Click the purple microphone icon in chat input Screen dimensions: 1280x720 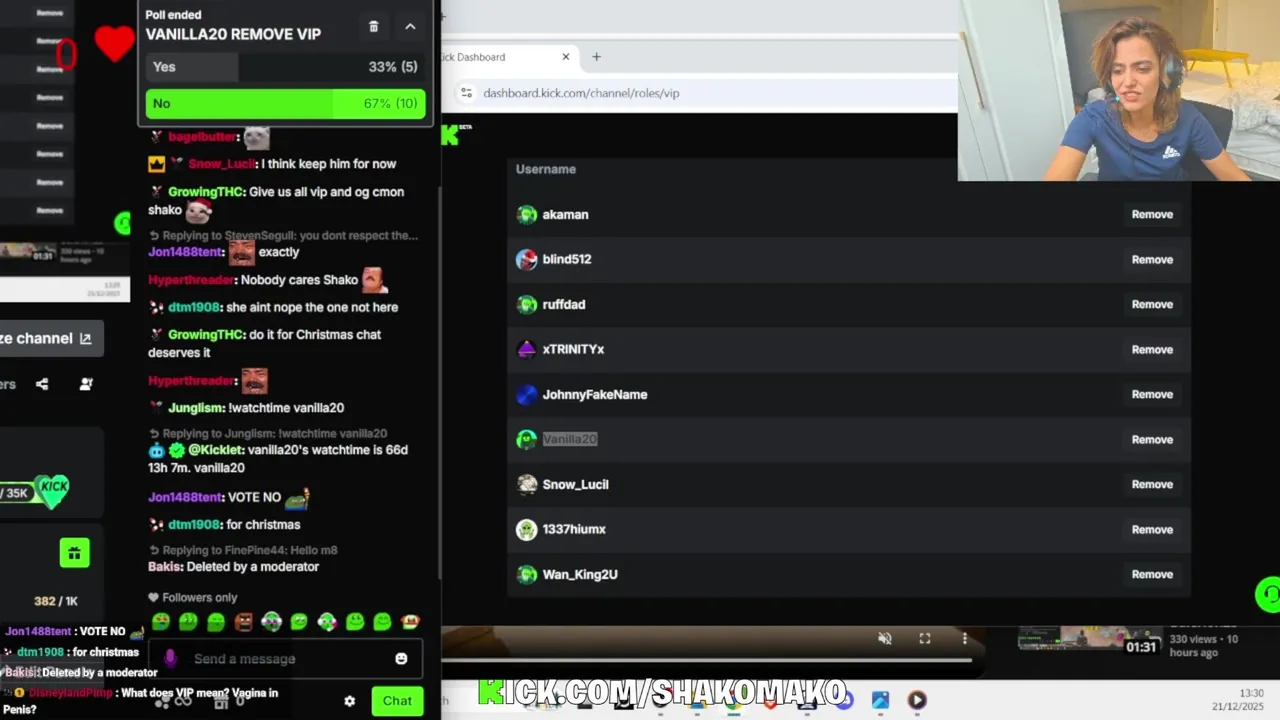[170, 658]
